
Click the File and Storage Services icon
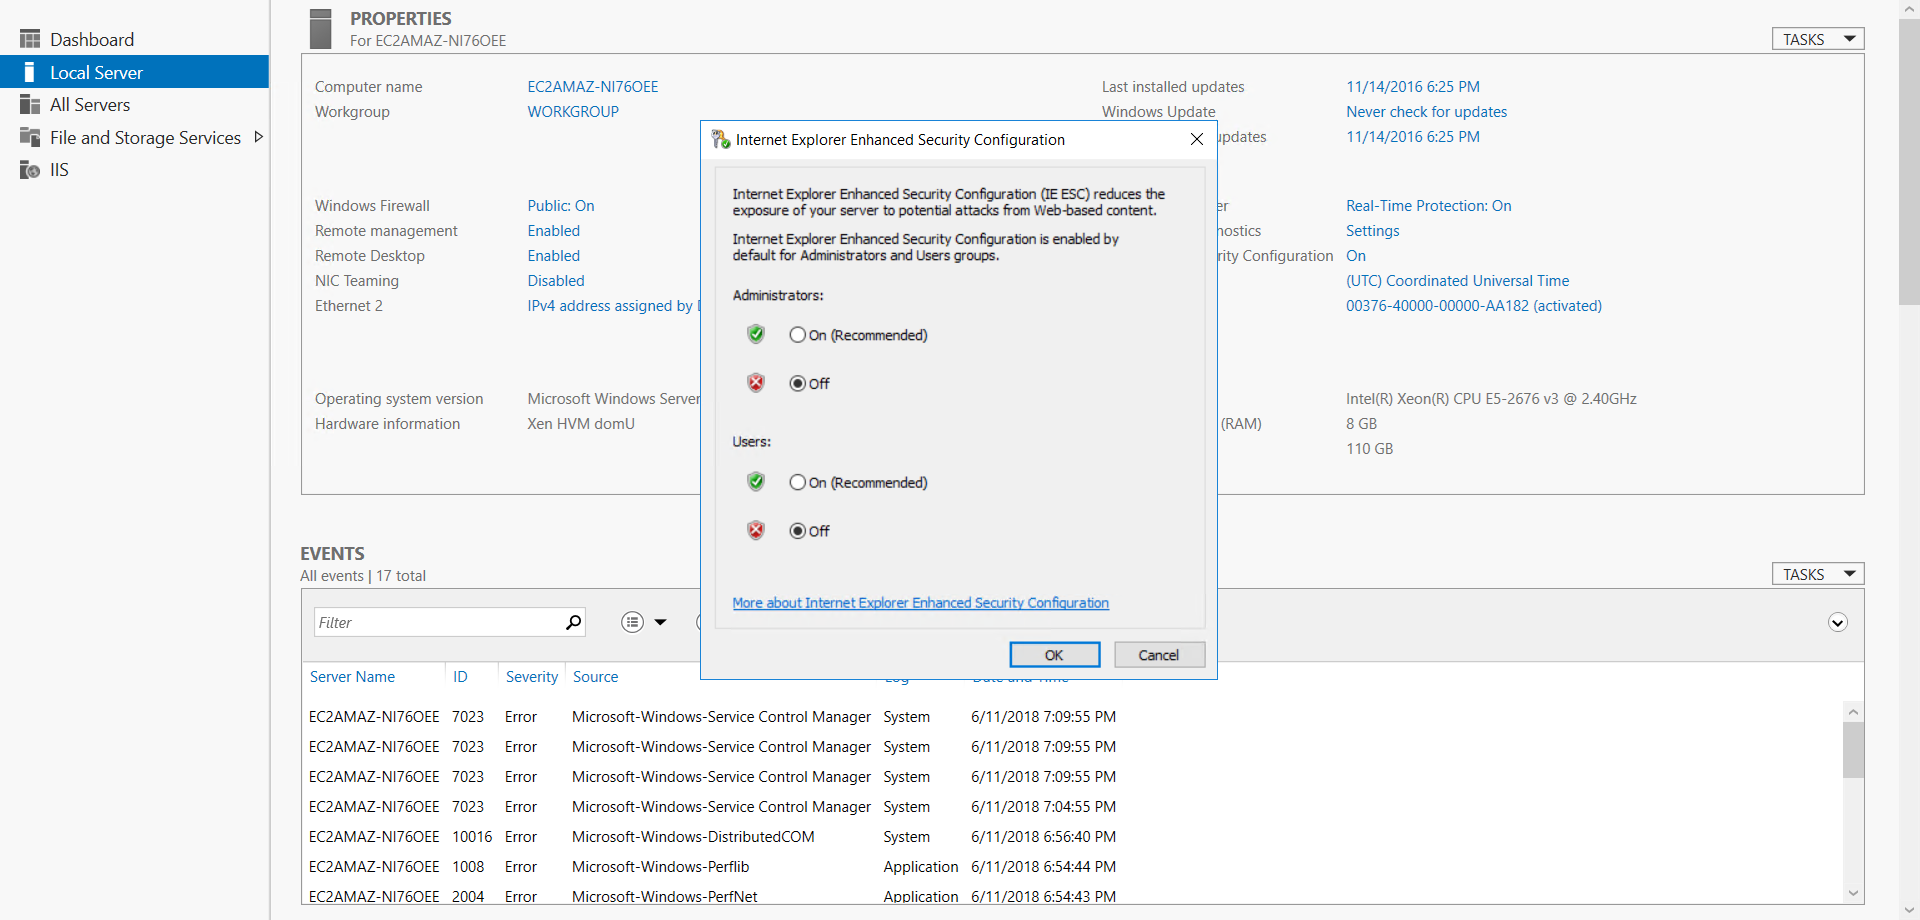pyautogui.click(x=30, y=138)
